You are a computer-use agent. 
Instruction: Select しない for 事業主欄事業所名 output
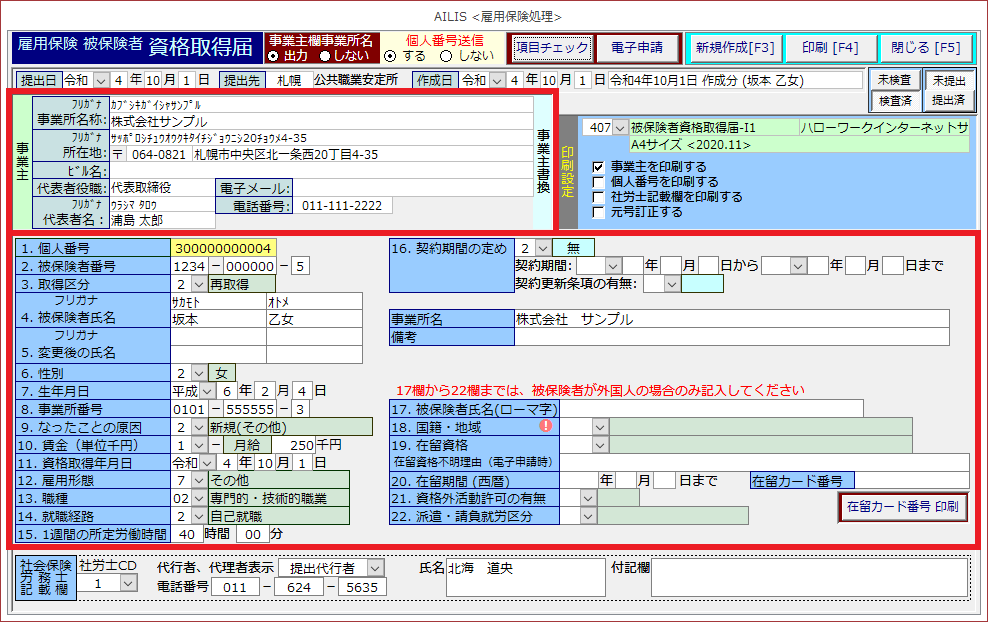coord(324,56)
